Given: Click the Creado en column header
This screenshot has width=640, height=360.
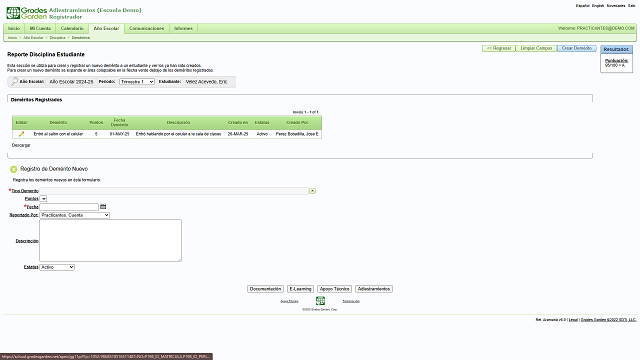Looking at the screenshot, I should click(x=238, y=122).
